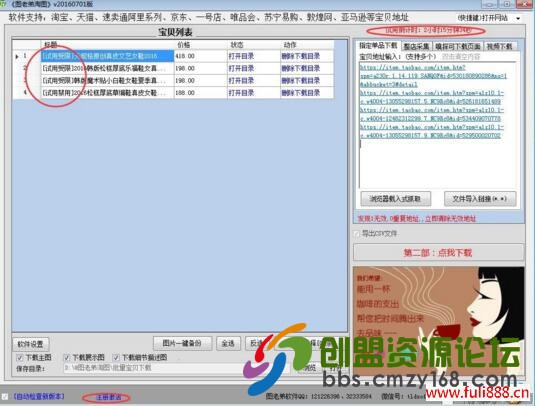Select the highlighted title in row 1
535x406 pixels.
tap(107, 56)
